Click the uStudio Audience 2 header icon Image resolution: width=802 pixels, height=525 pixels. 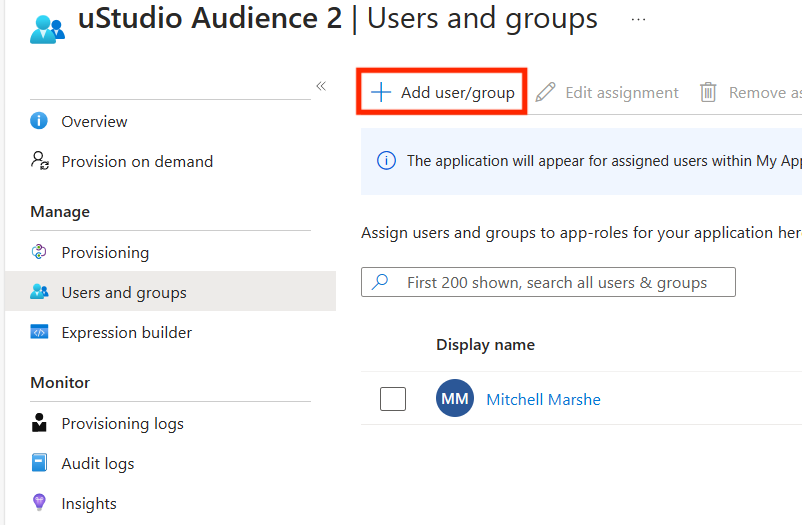click(48, 30)
